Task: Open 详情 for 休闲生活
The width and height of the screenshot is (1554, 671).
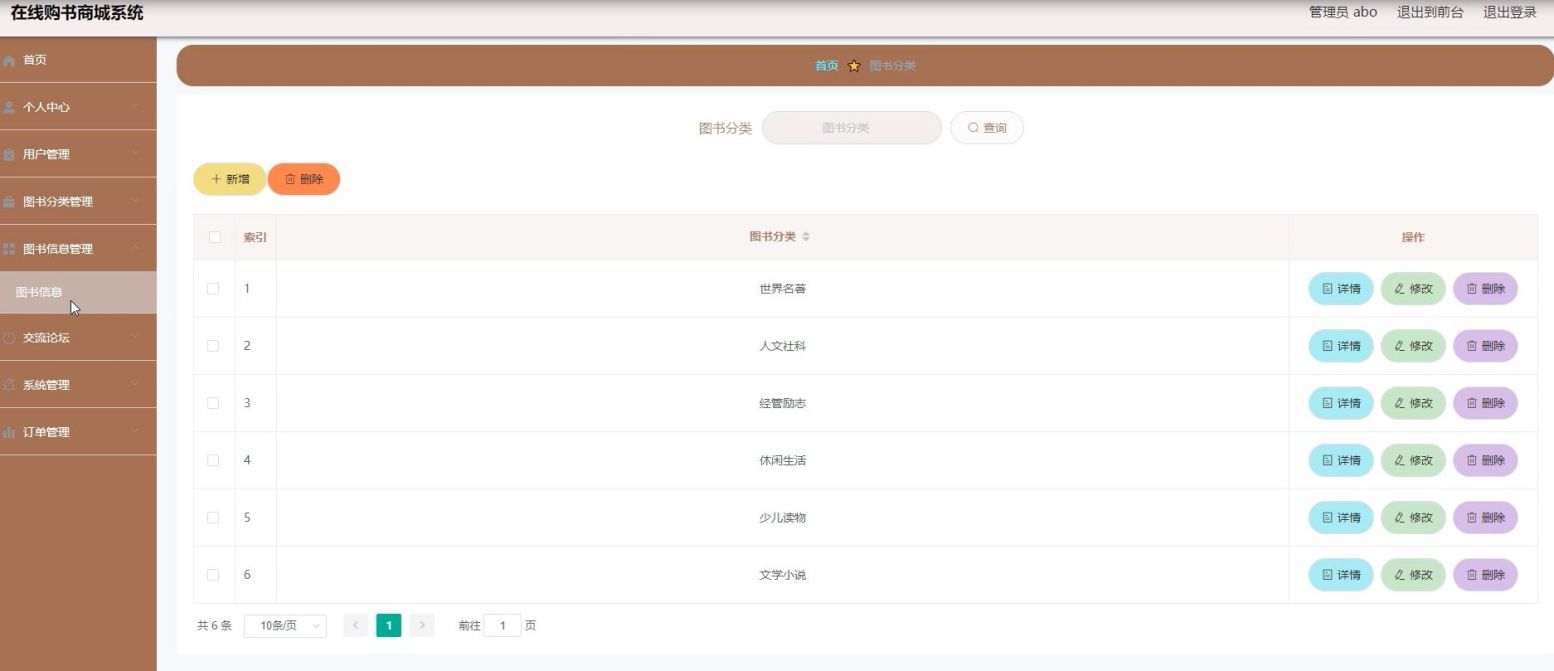Action: tap(1341, 460)
